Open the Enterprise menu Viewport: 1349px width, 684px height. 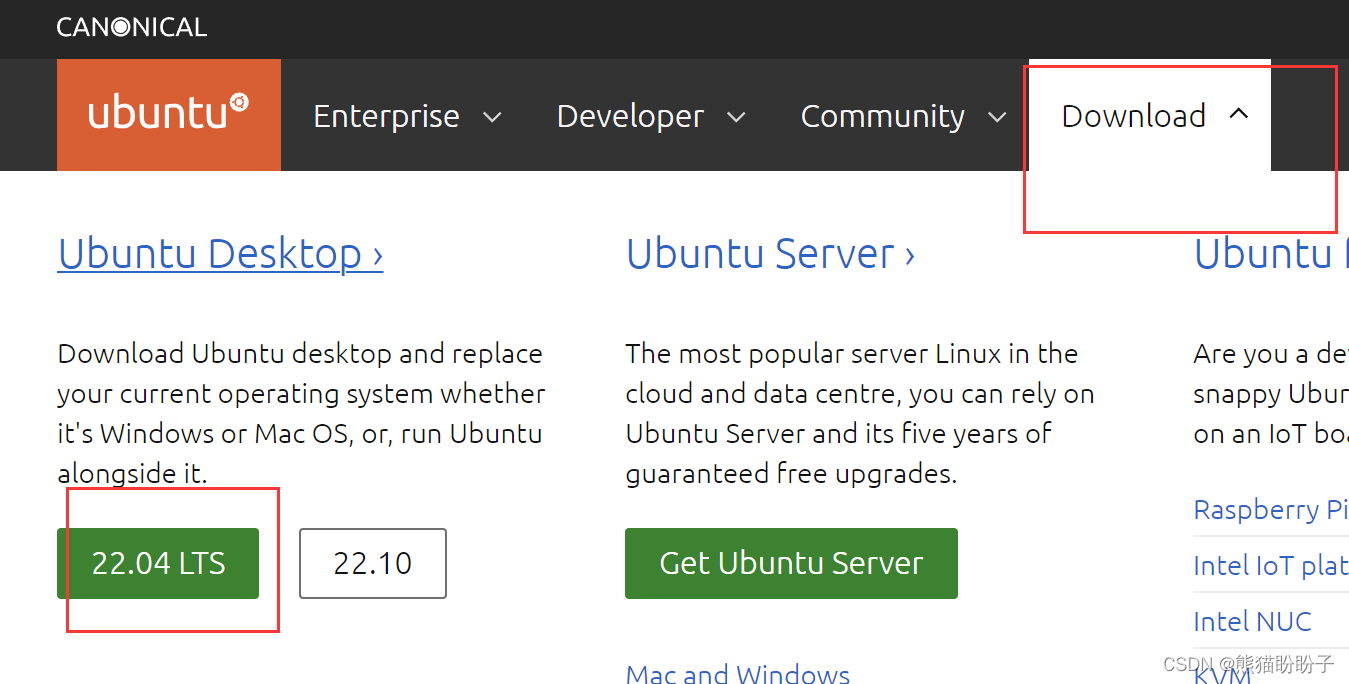(x=386, y=116)
